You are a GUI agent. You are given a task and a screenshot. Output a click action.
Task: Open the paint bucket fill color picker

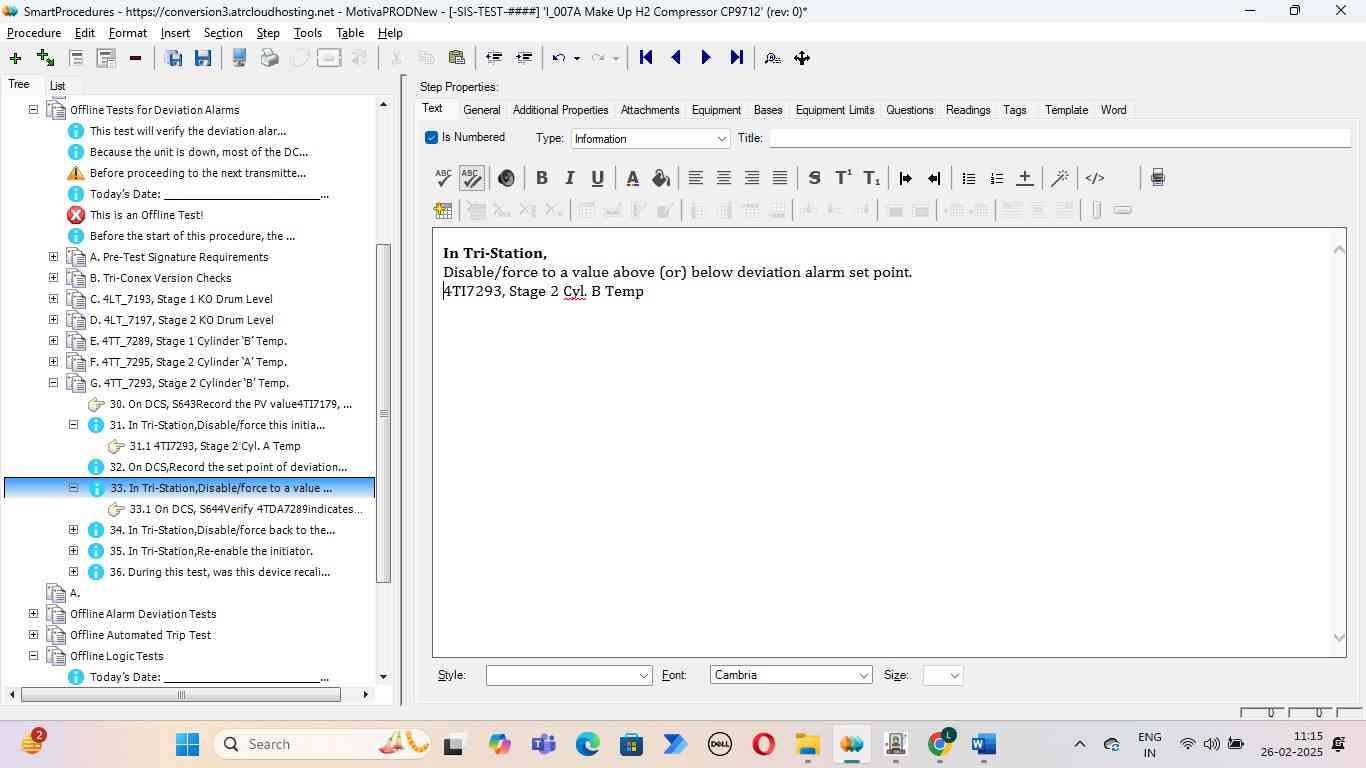point(660,178)
